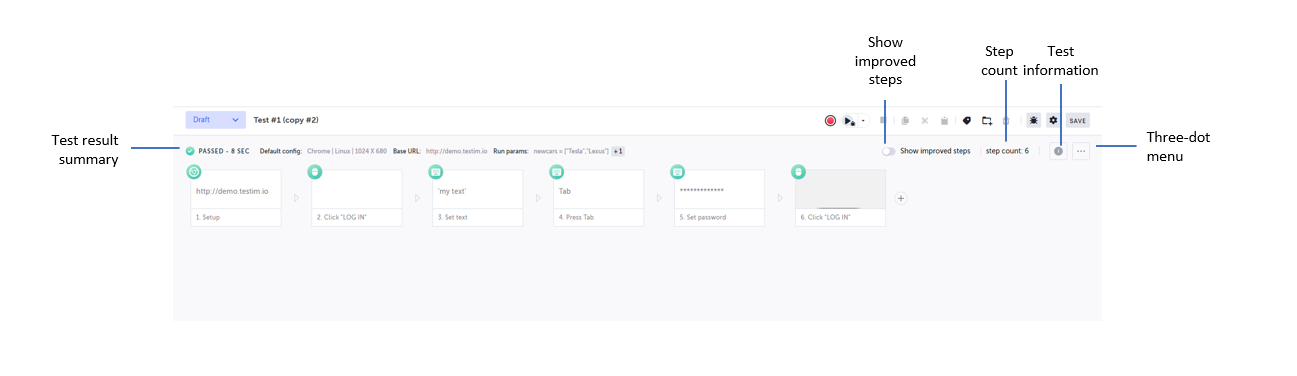This screenshot has height=376, width=1297.
Task: Click the green passed checkmark icon
Action: point(190,151)
